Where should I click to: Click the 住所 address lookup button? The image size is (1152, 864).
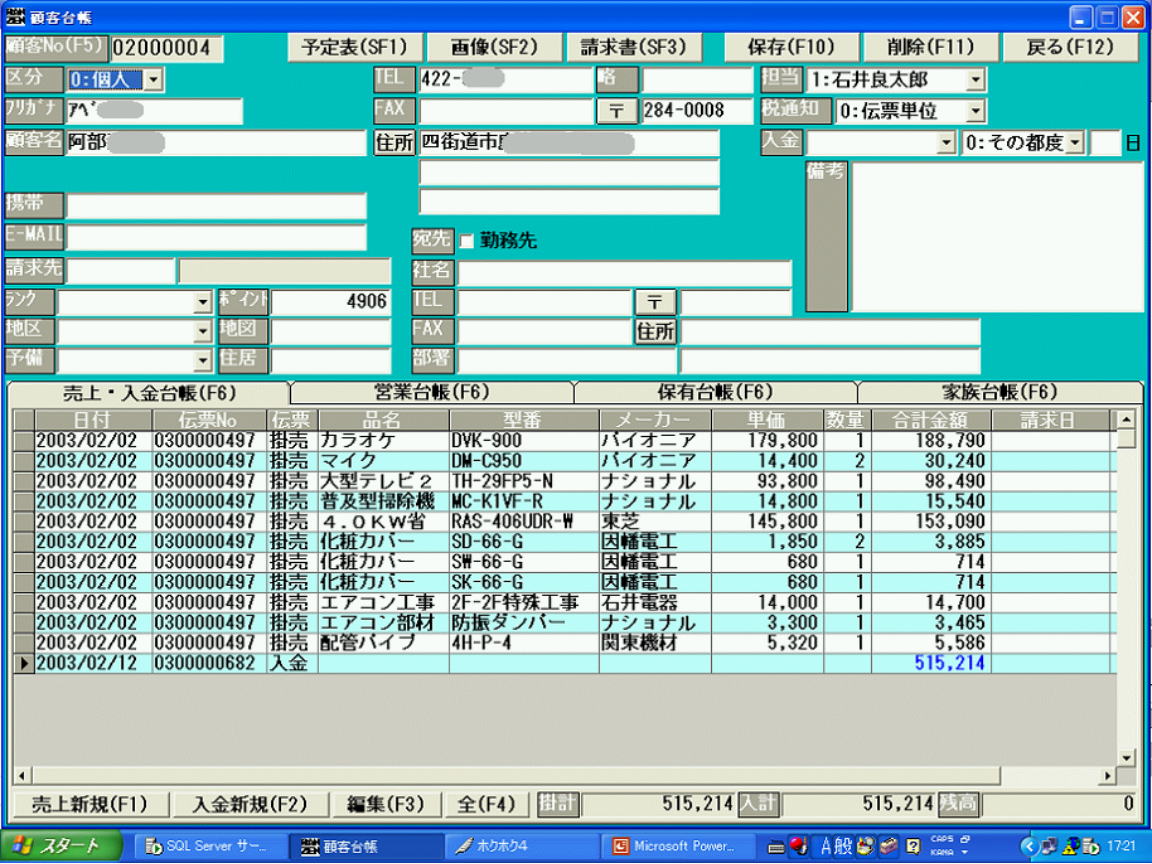pyautogui.click(x=394, y=143)
